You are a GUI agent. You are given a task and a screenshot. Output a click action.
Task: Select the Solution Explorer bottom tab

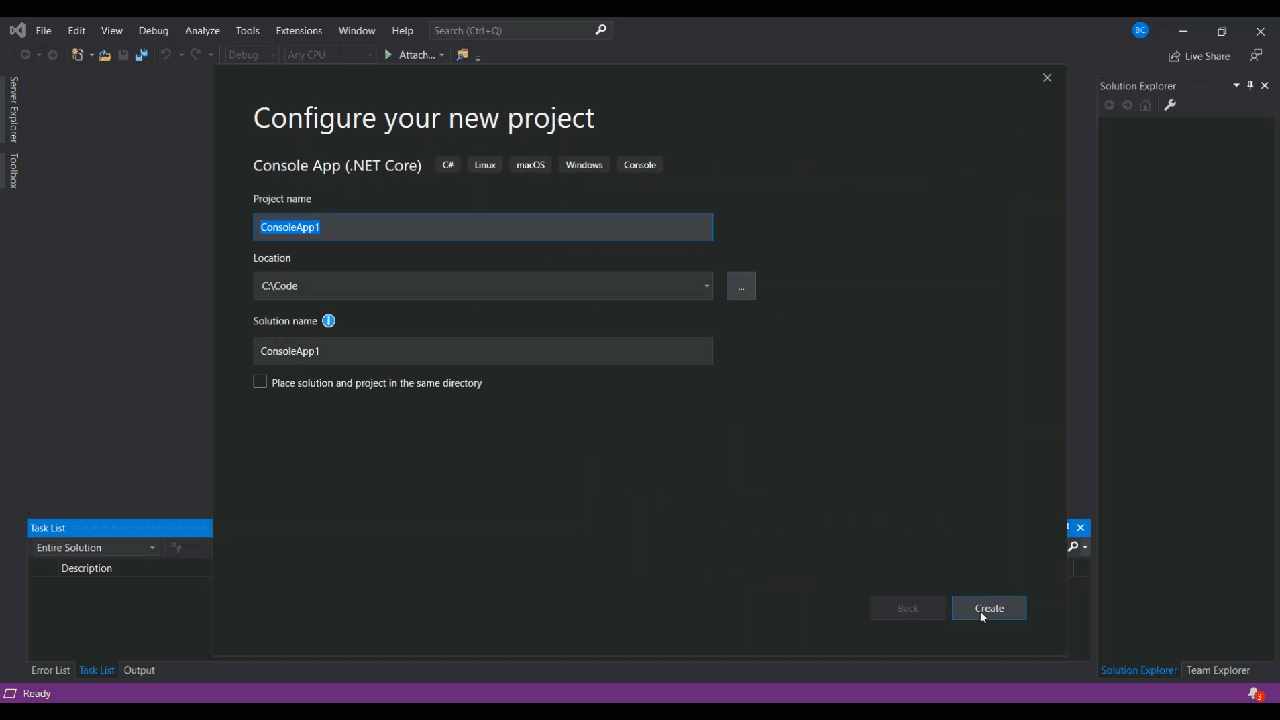[x=1138, y=670]
